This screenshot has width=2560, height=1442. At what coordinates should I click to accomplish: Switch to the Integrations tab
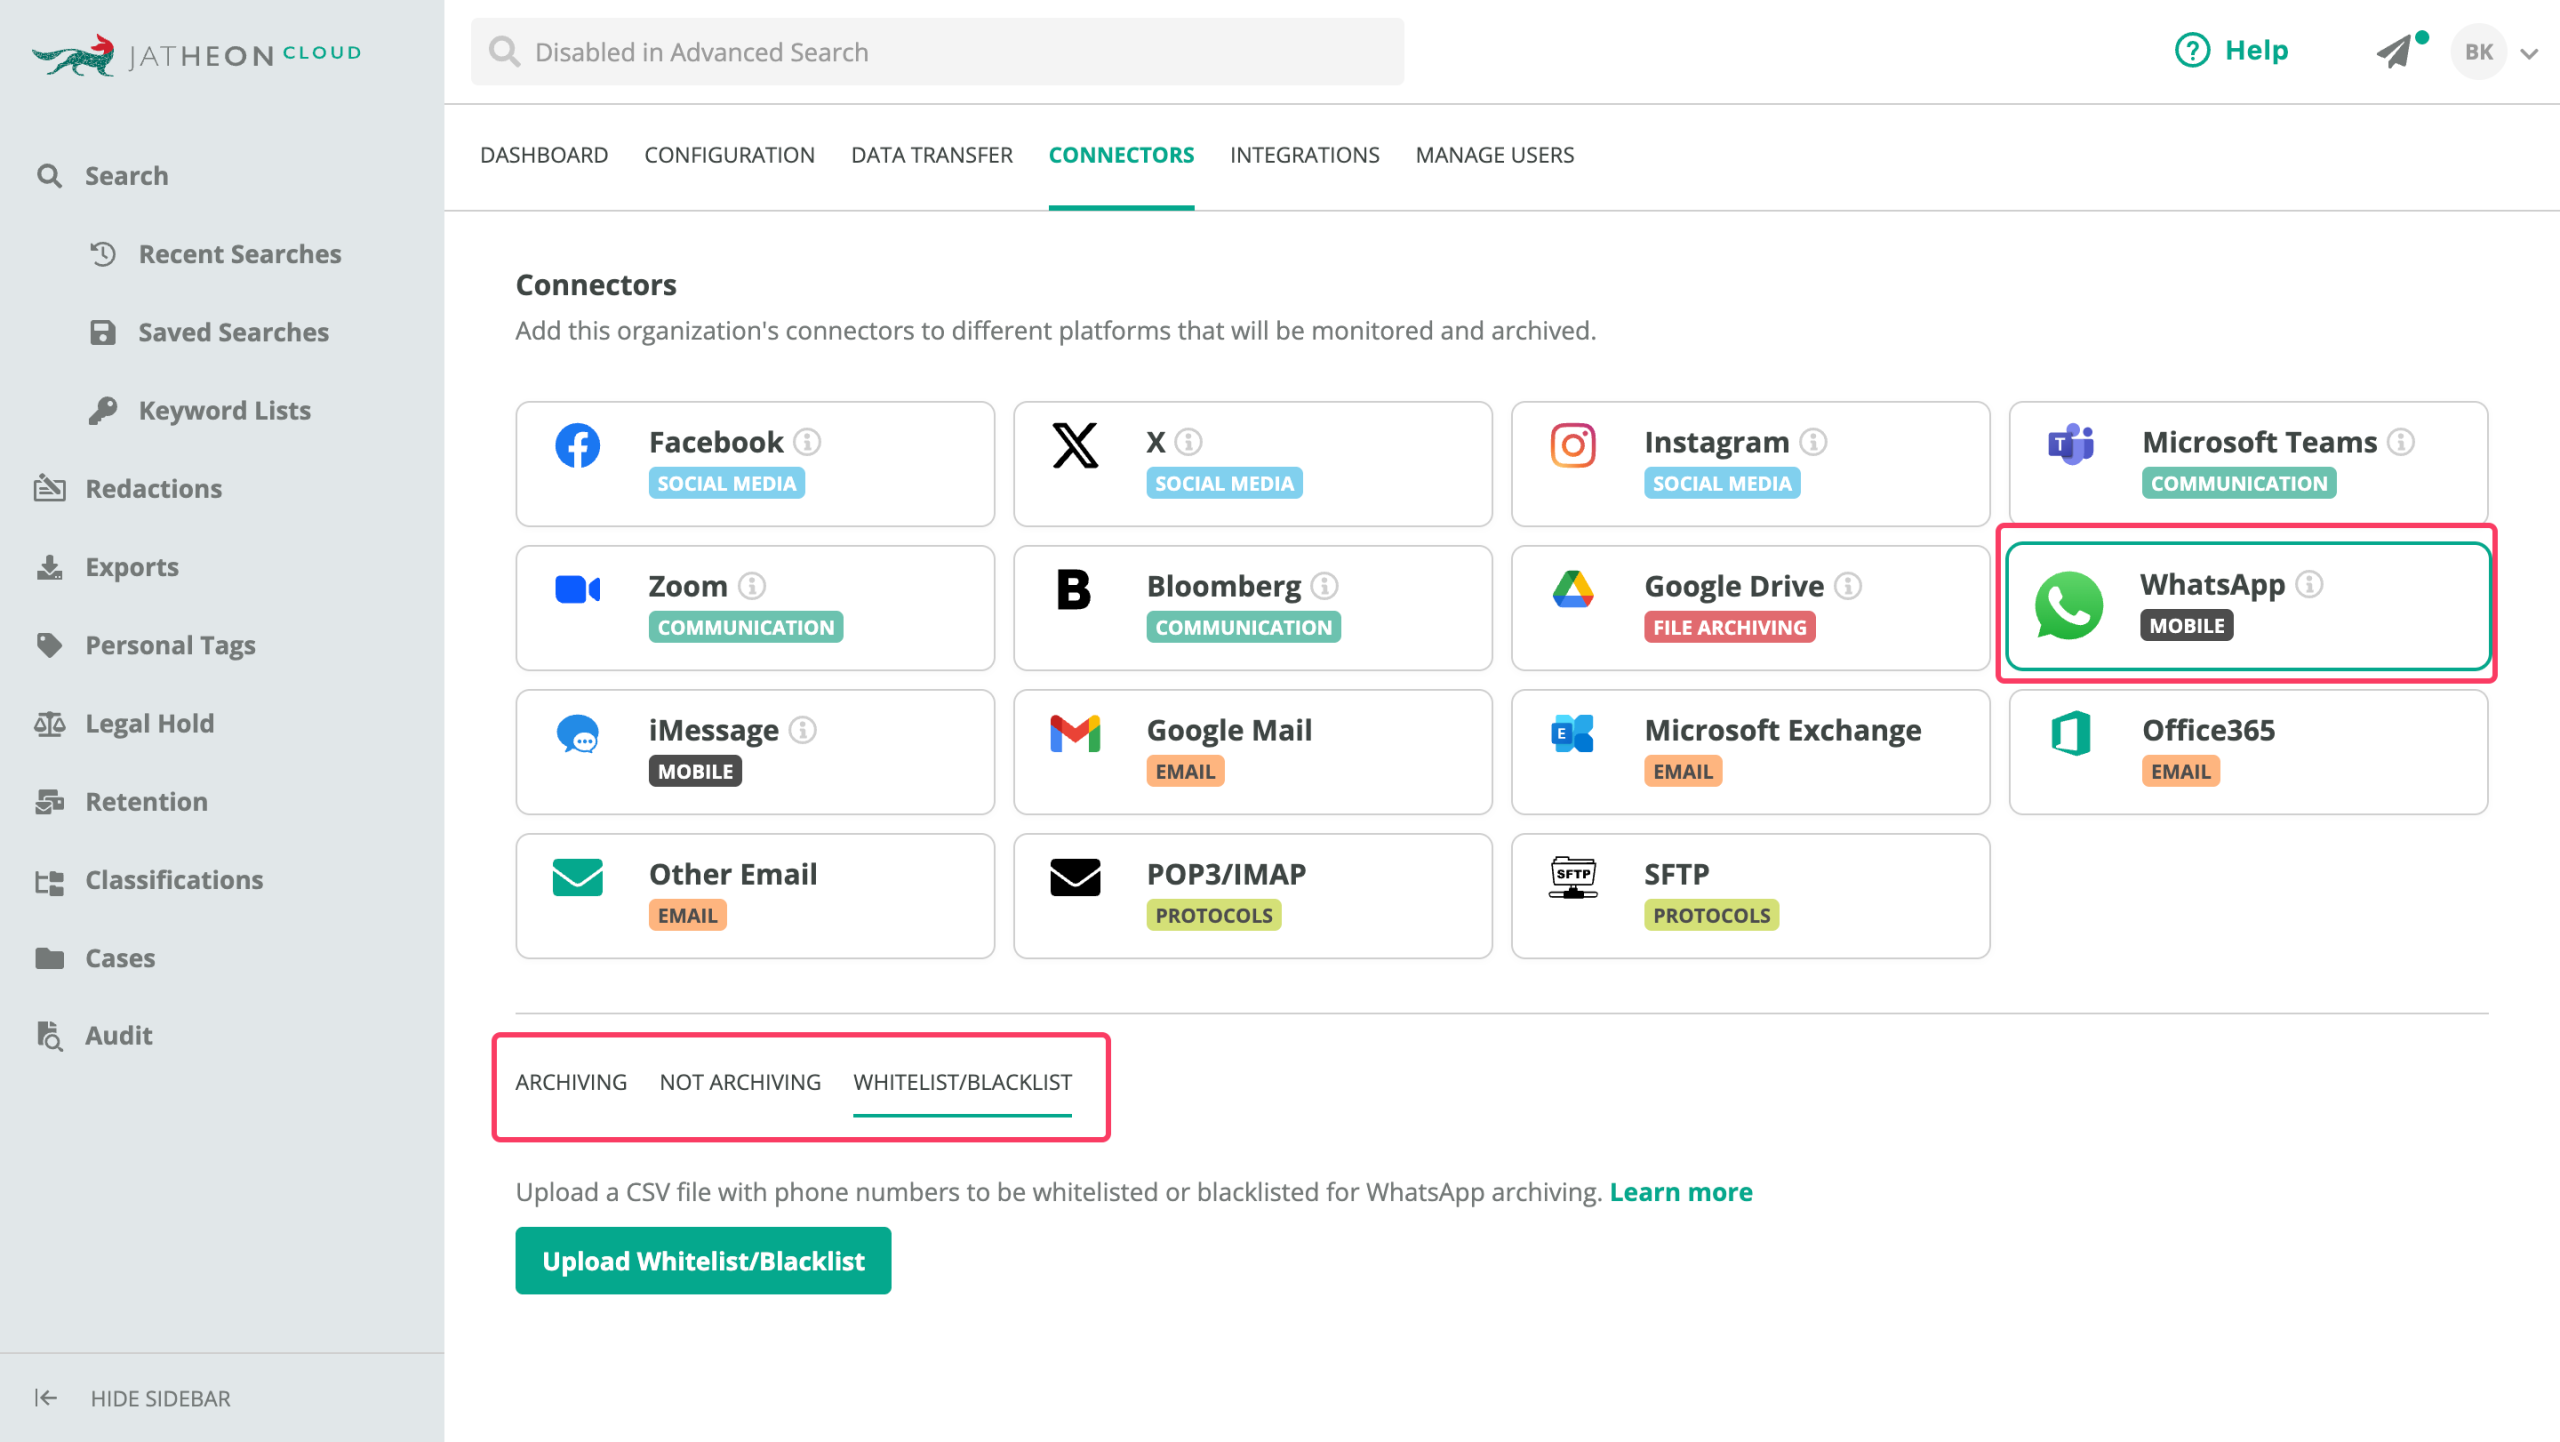tap(1305, 155)
